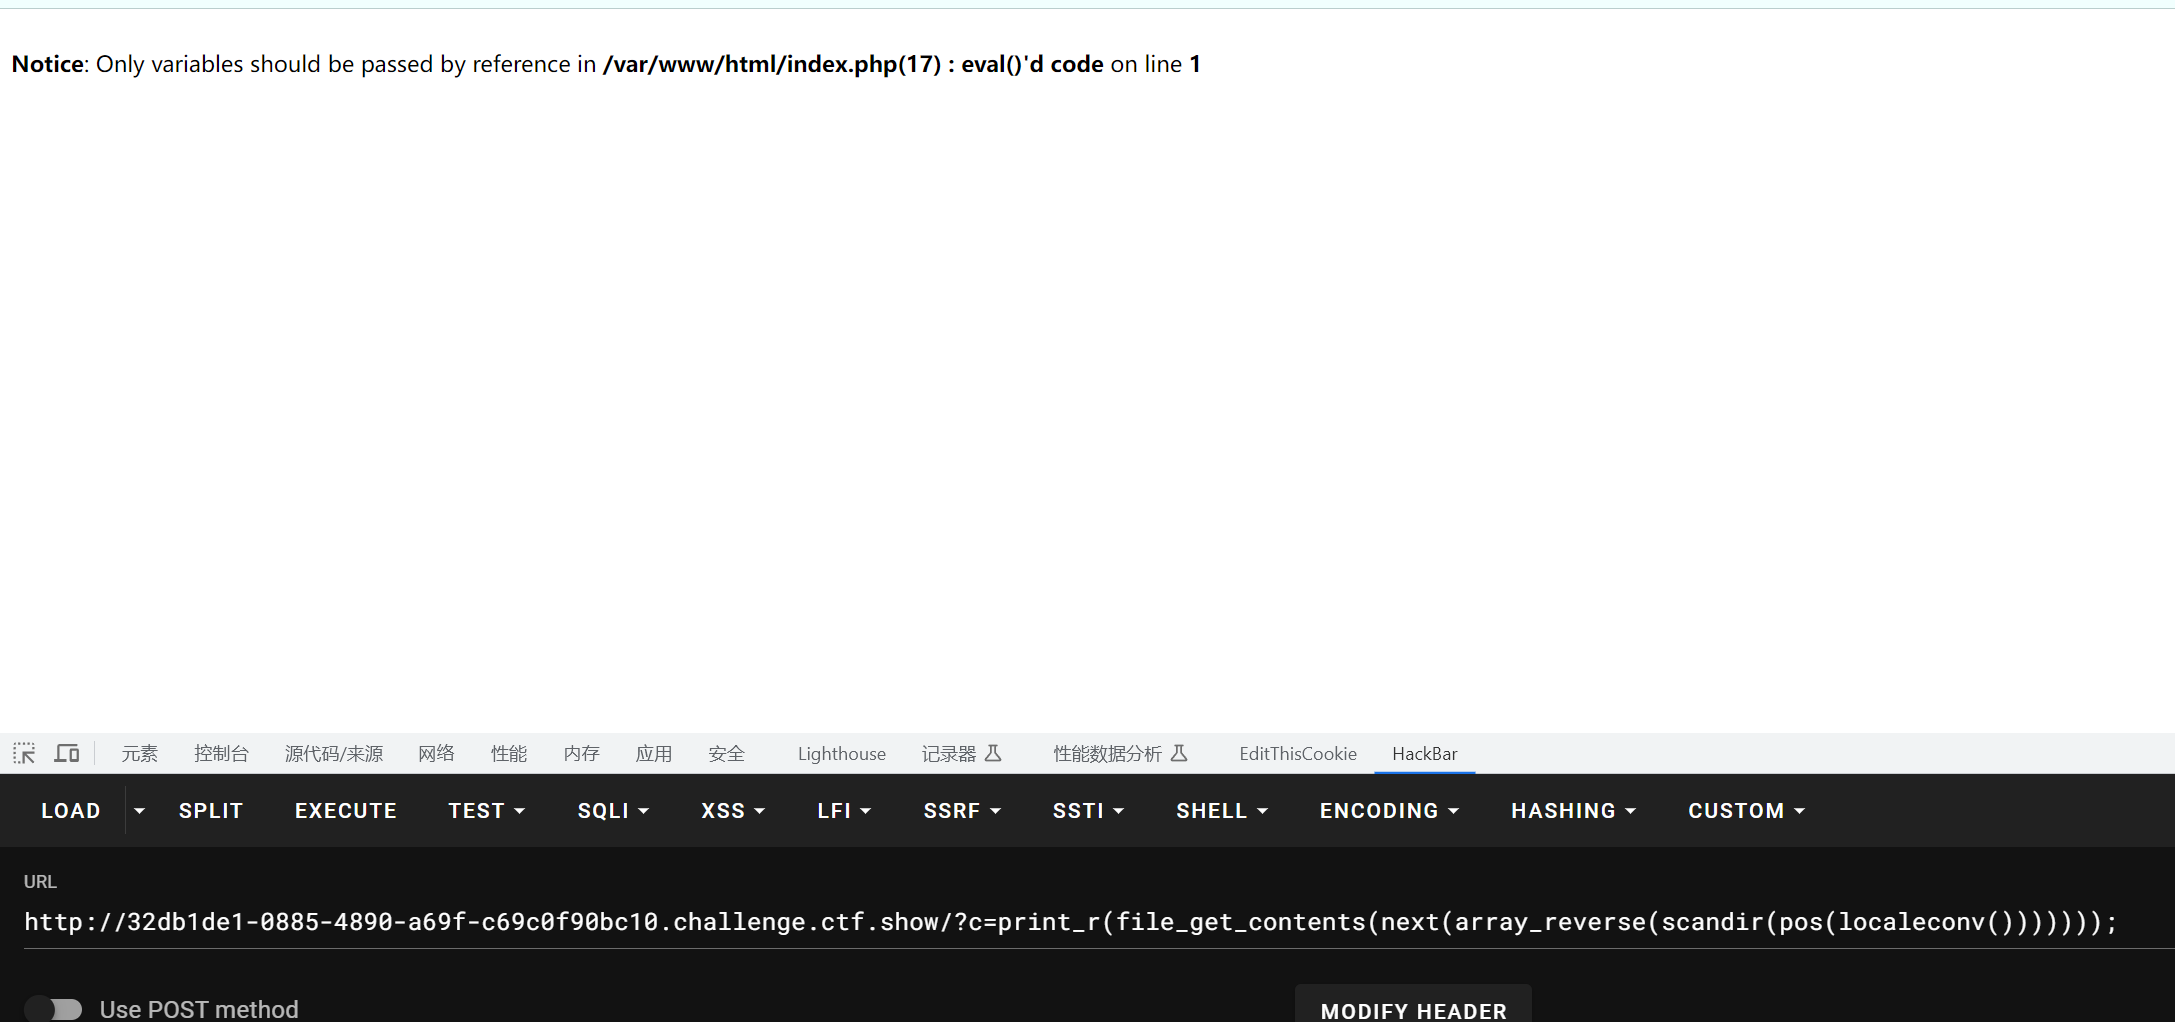Expand the HASHING dropdown
The width and height of the screenshot is (2175, 1022).
click(1572, 811)
